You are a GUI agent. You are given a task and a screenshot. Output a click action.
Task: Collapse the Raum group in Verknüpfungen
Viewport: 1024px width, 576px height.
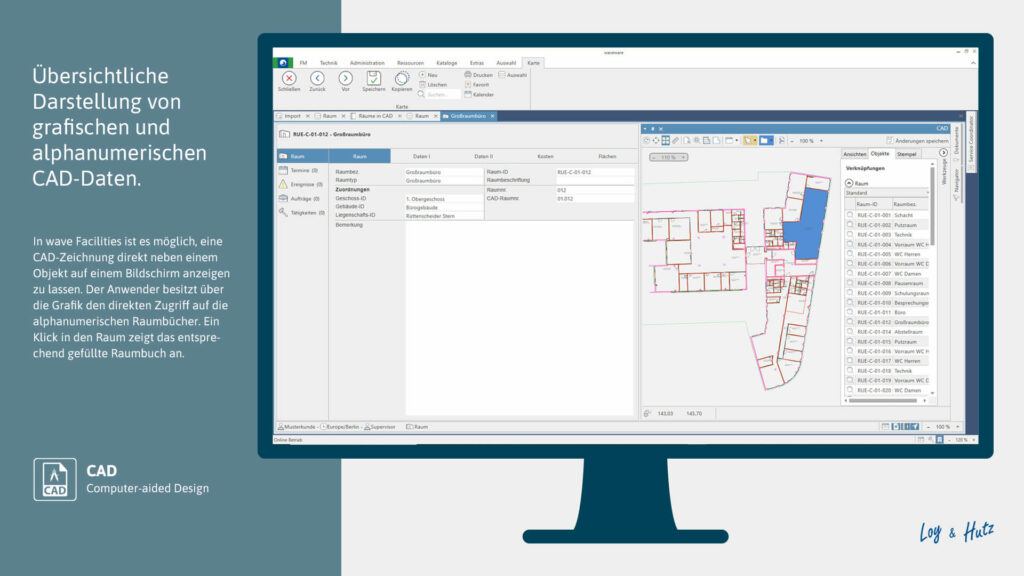coord(848,182)
